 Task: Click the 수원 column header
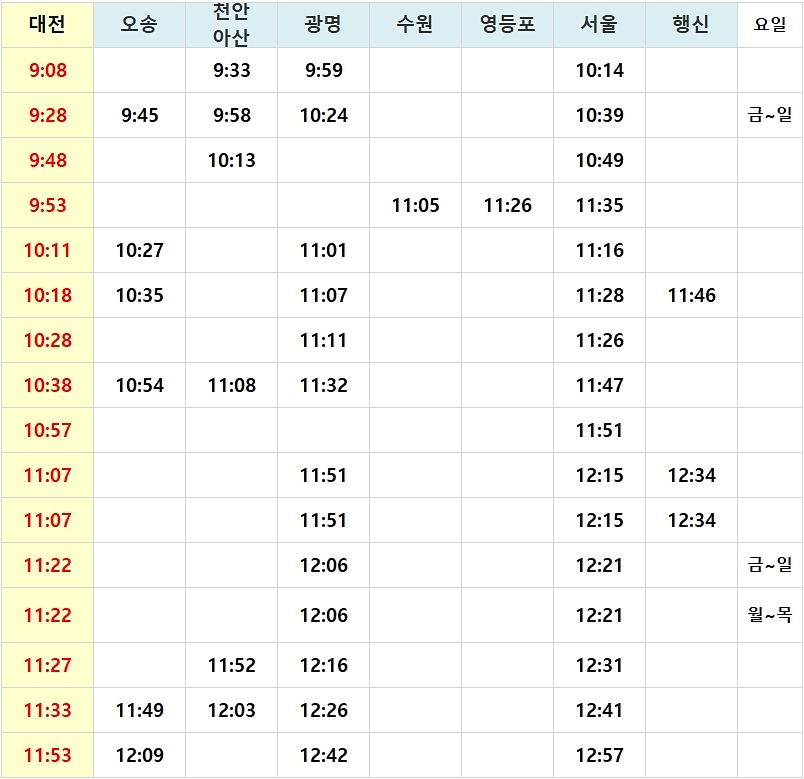pyautogui.click(x=415, y=24)
